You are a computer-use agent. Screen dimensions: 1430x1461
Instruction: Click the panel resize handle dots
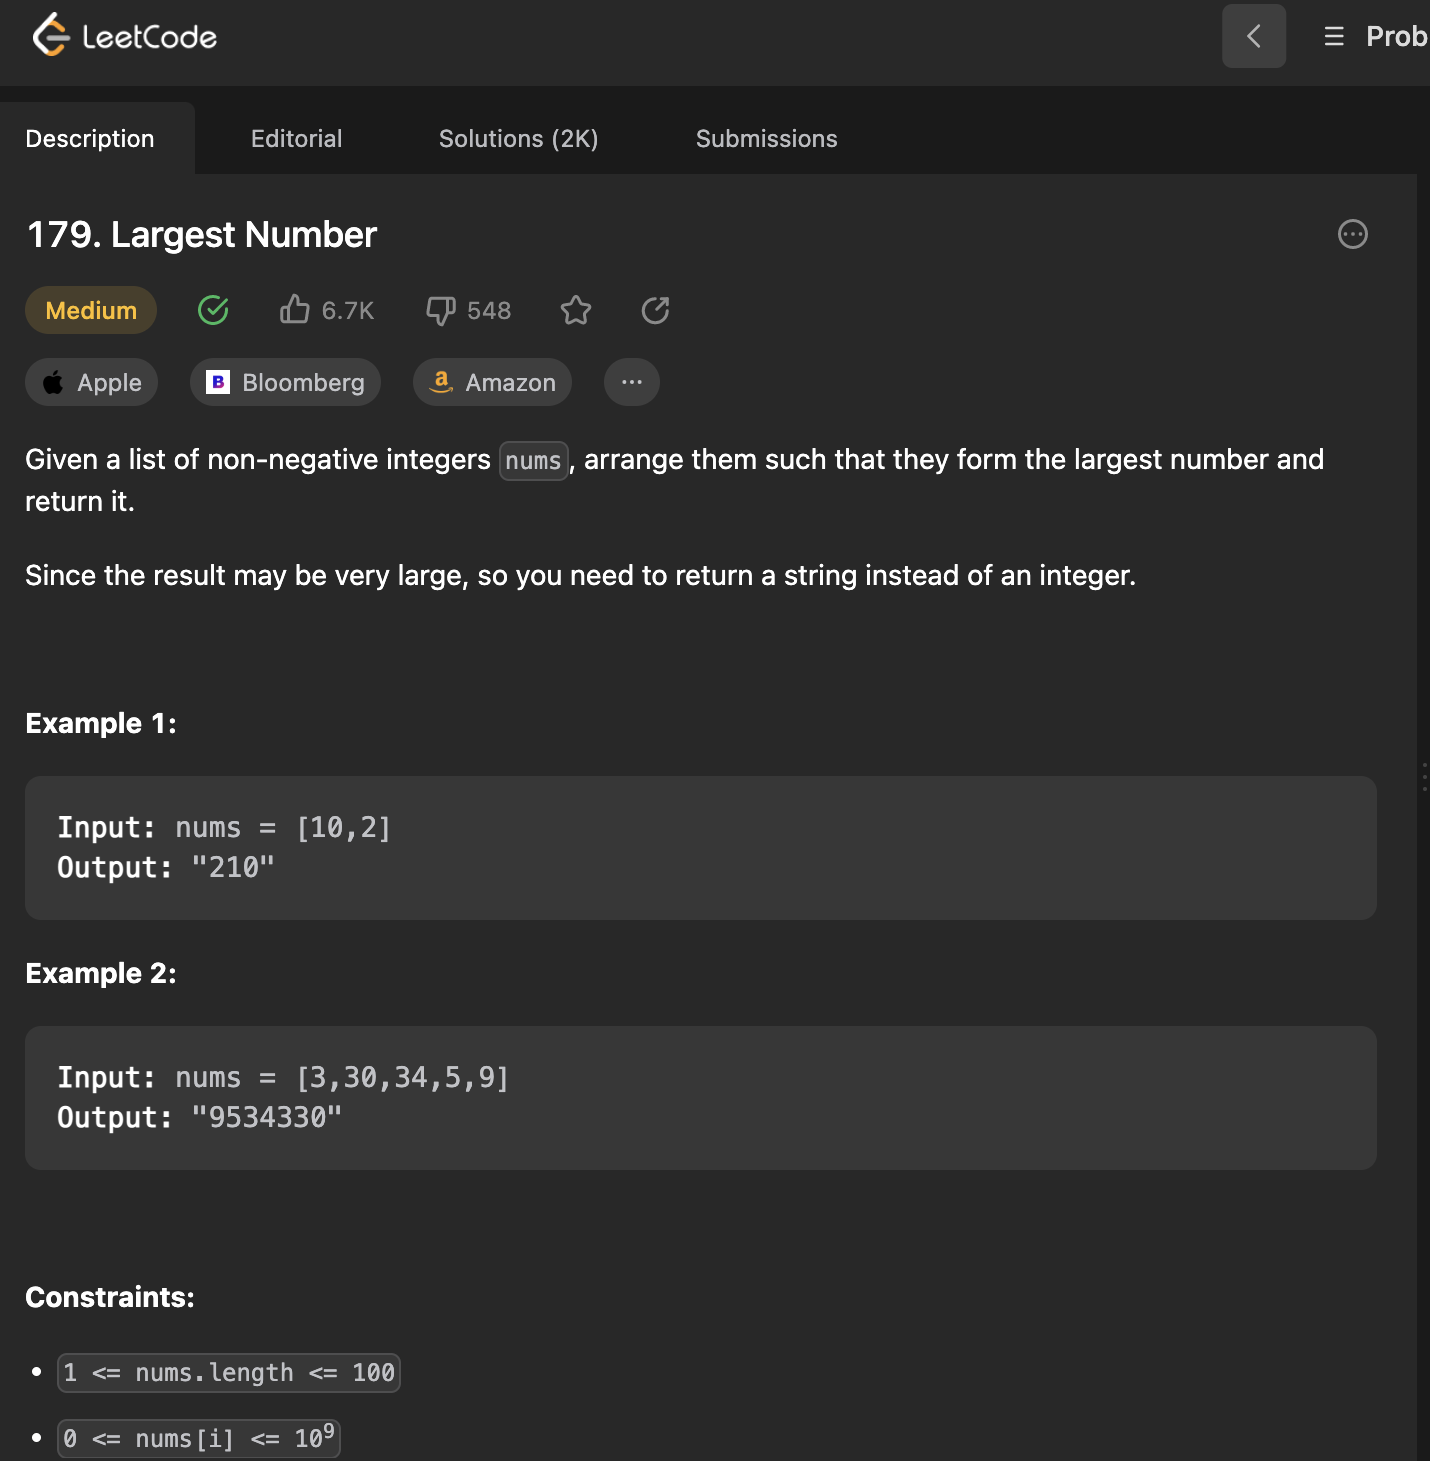(1424, 777)
